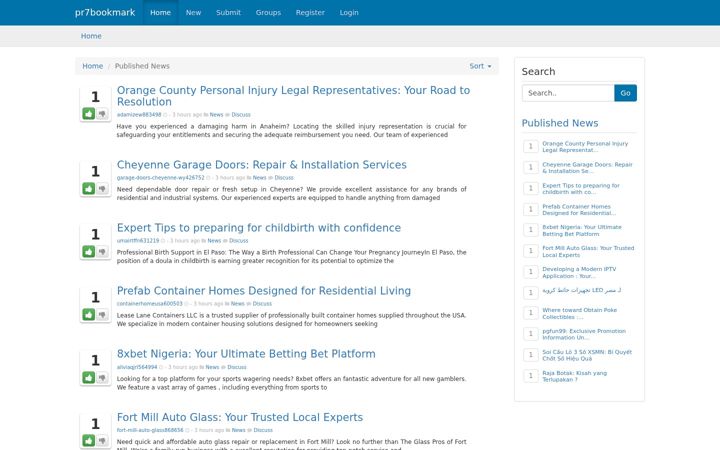Screen dimensions: 720x450
Task: Upvote the Expert Tips childbirth post
Action: (x=89, y=251)
